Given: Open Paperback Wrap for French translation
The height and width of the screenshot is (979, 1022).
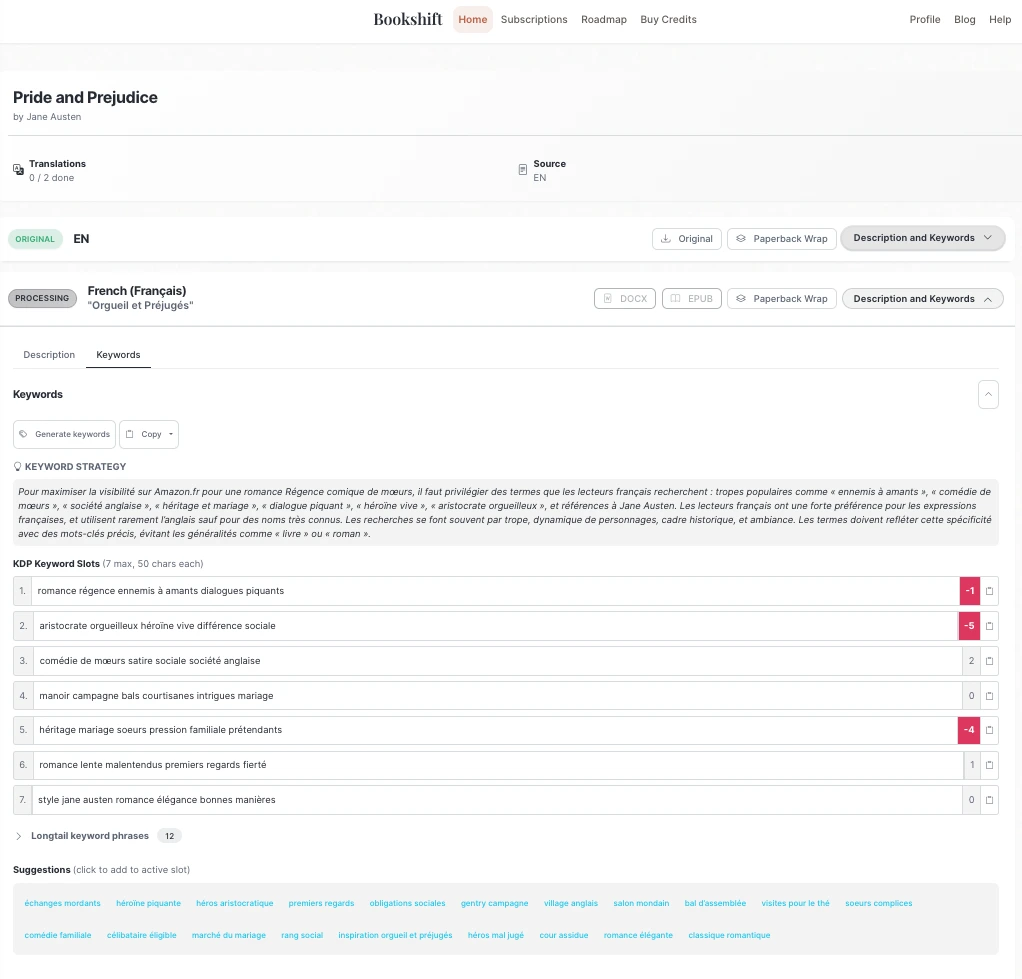Looking at the screenshot, I should pyautogui.click(x=781, y=299).
